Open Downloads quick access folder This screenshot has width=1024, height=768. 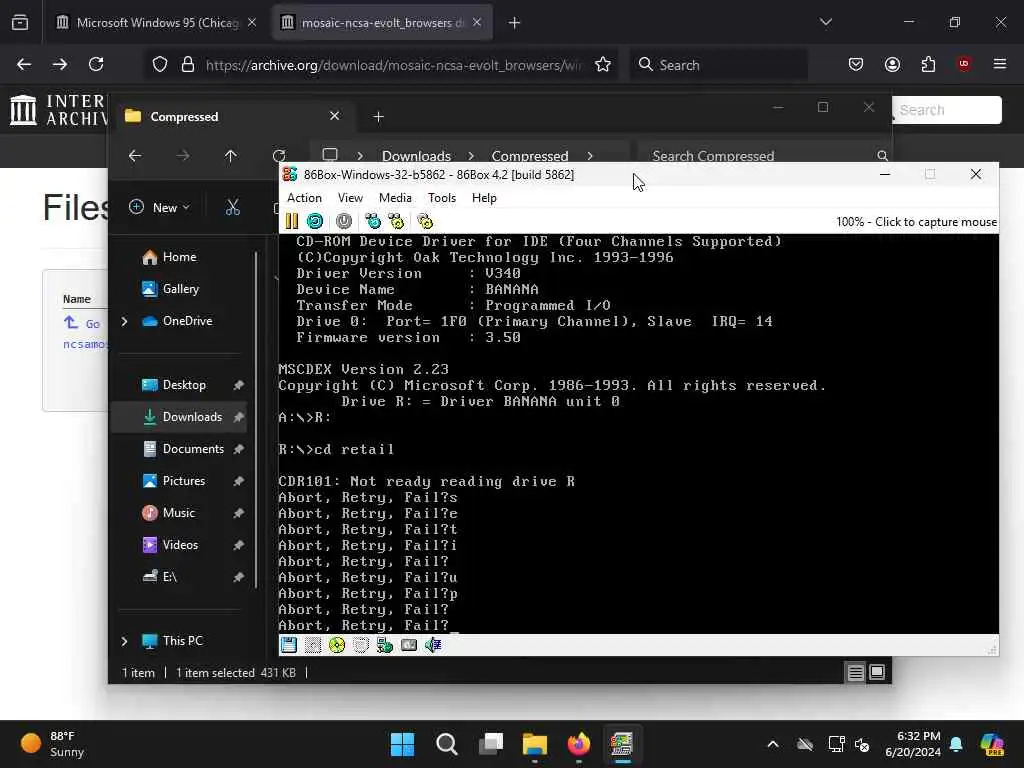tap(192, 417)
